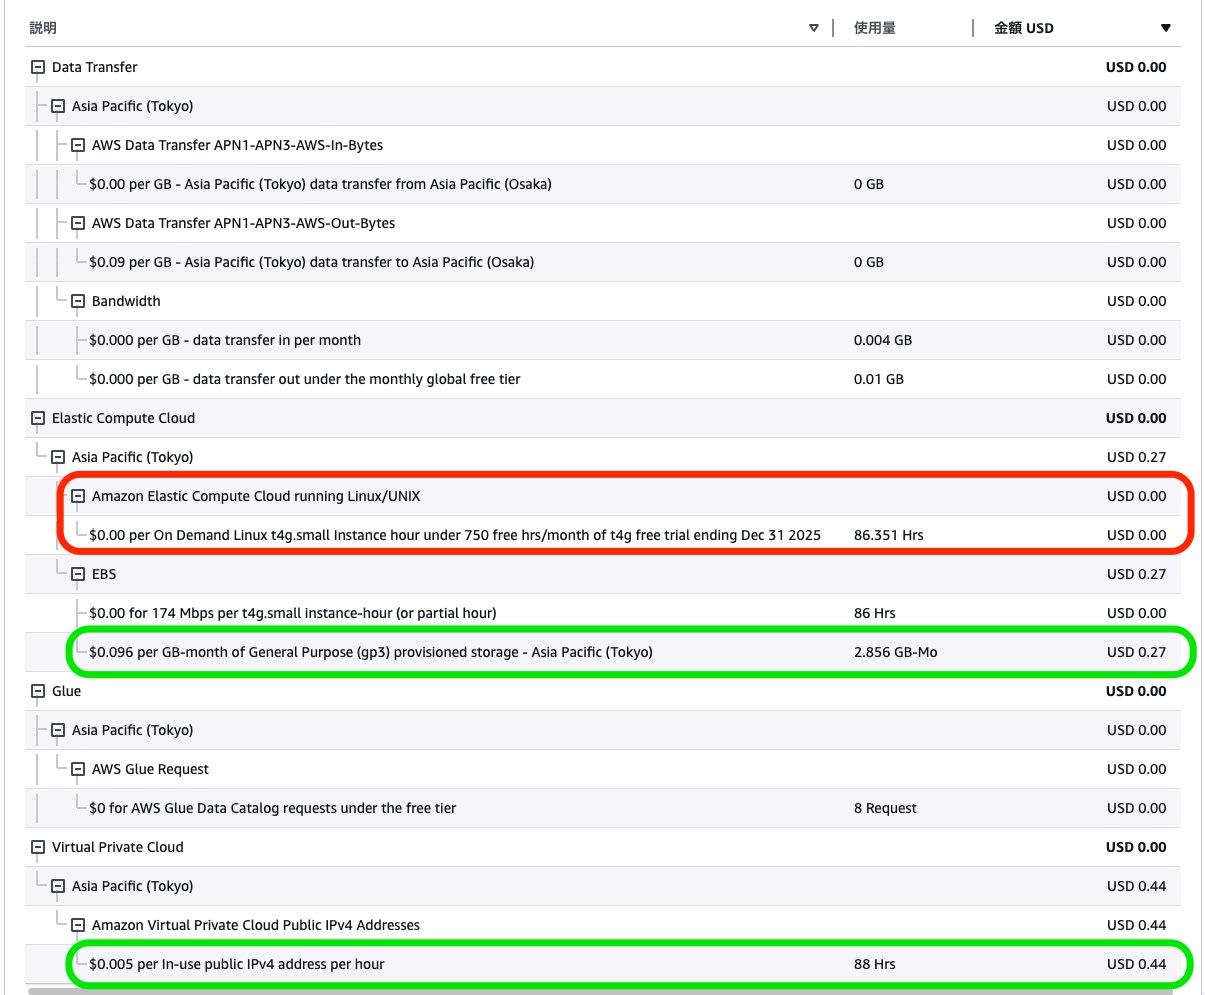Click 0 GB usage for transfer from Osaka
Image resolution: width=1205 pixels, height=995 pixels.
point(869,184)
